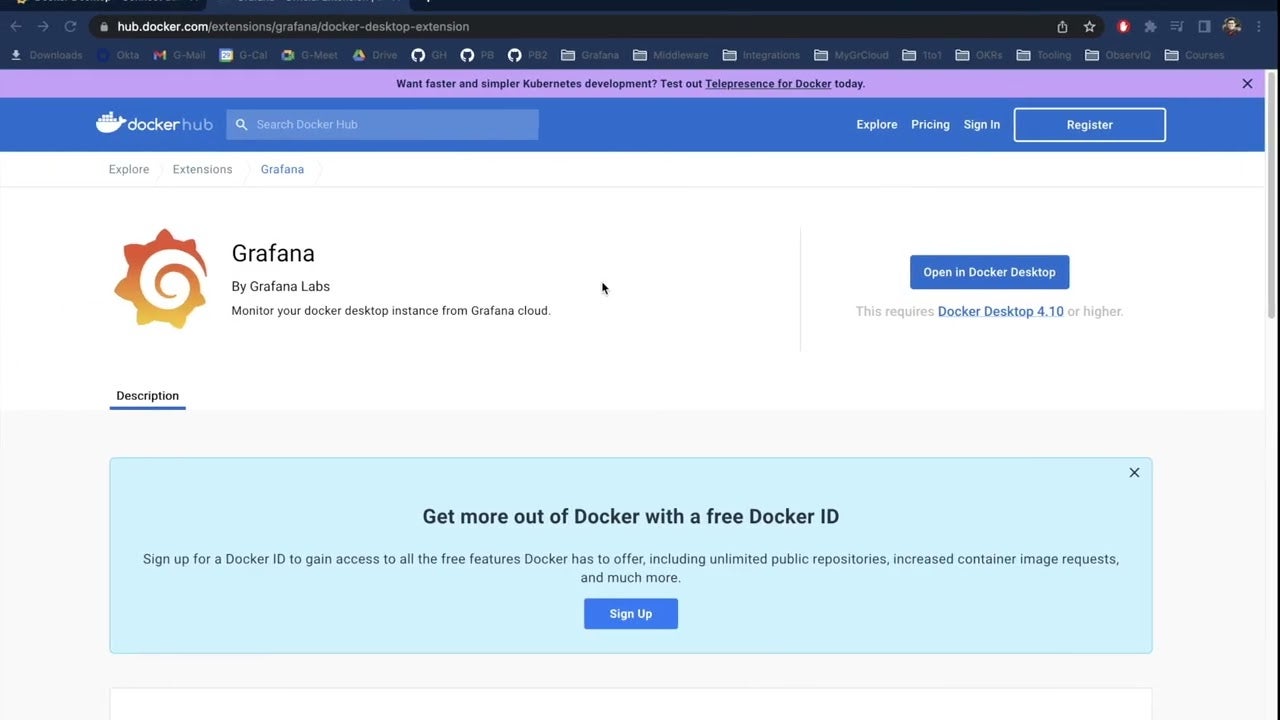
Task: Click the Grafana extension logo
Action: point(160,279)
